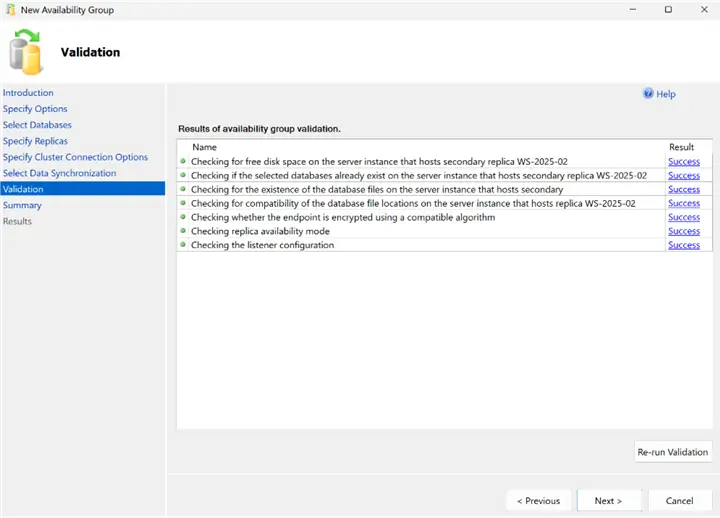This screenshot has width=720, height=518.
Task: Select 'Checking for compatibility of the database file locations' row
Action: click(413, 203)
